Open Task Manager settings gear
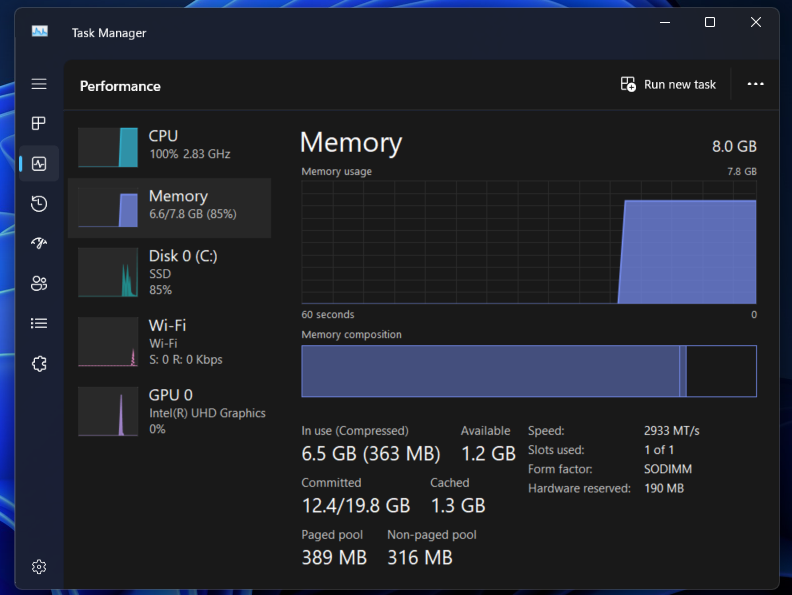Viewport: 792px width, 595px height. click(39, 567)
